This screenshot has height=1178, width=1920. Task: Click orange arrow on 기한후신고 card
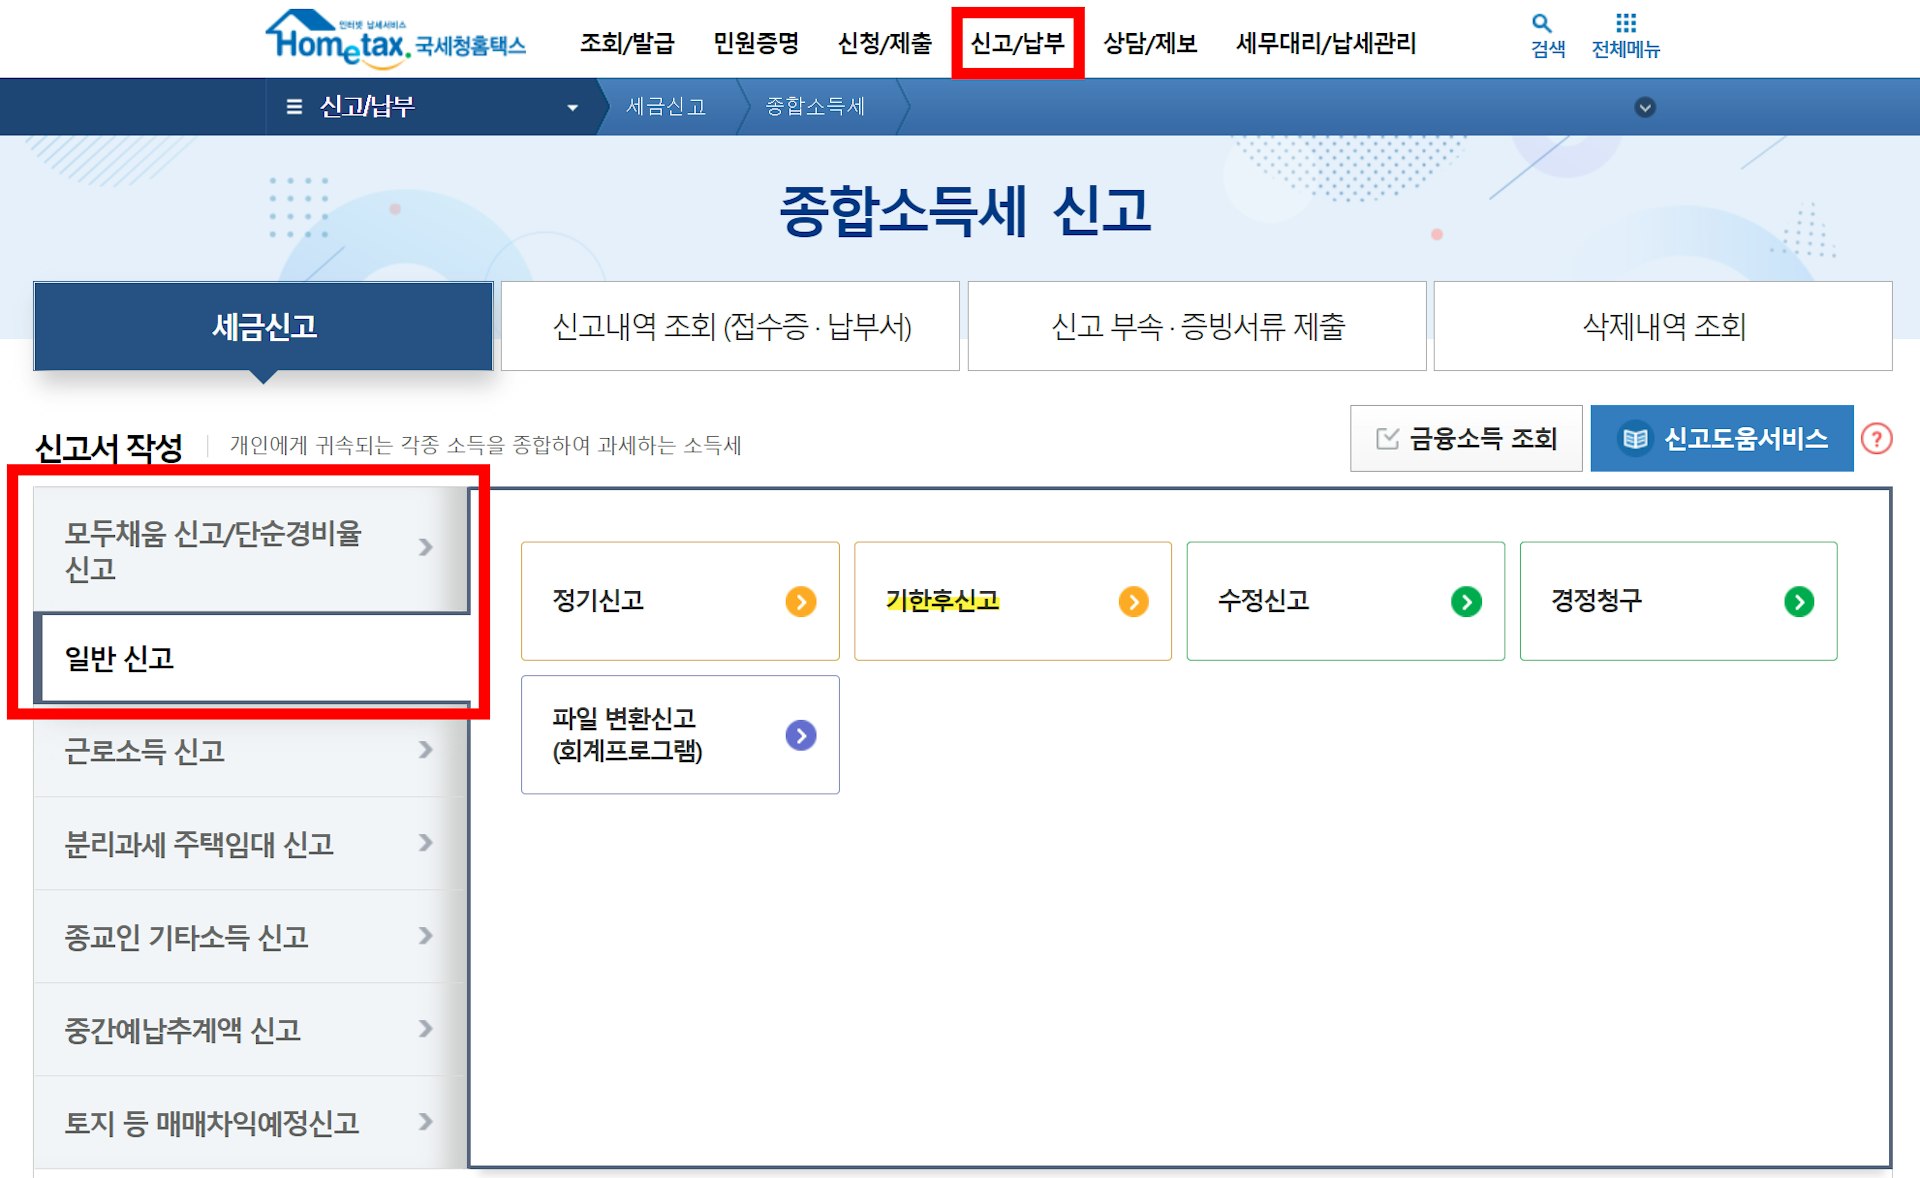pos(1133,601)
